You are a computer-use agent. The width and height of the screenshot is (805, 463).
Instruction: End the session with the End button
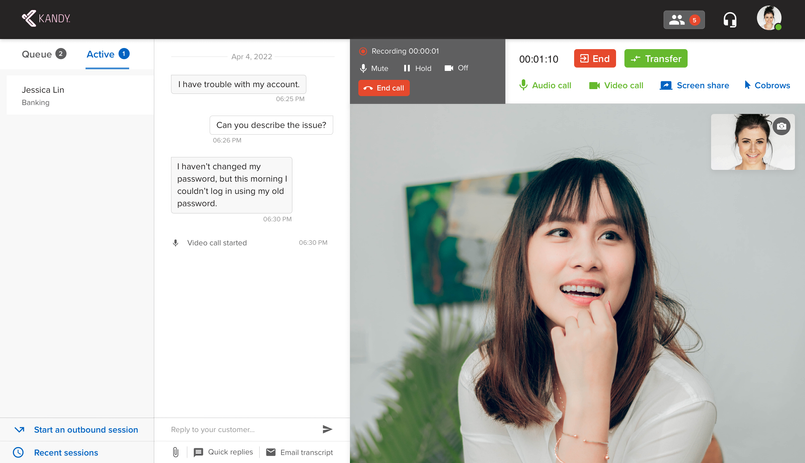(x=595, y=59)
